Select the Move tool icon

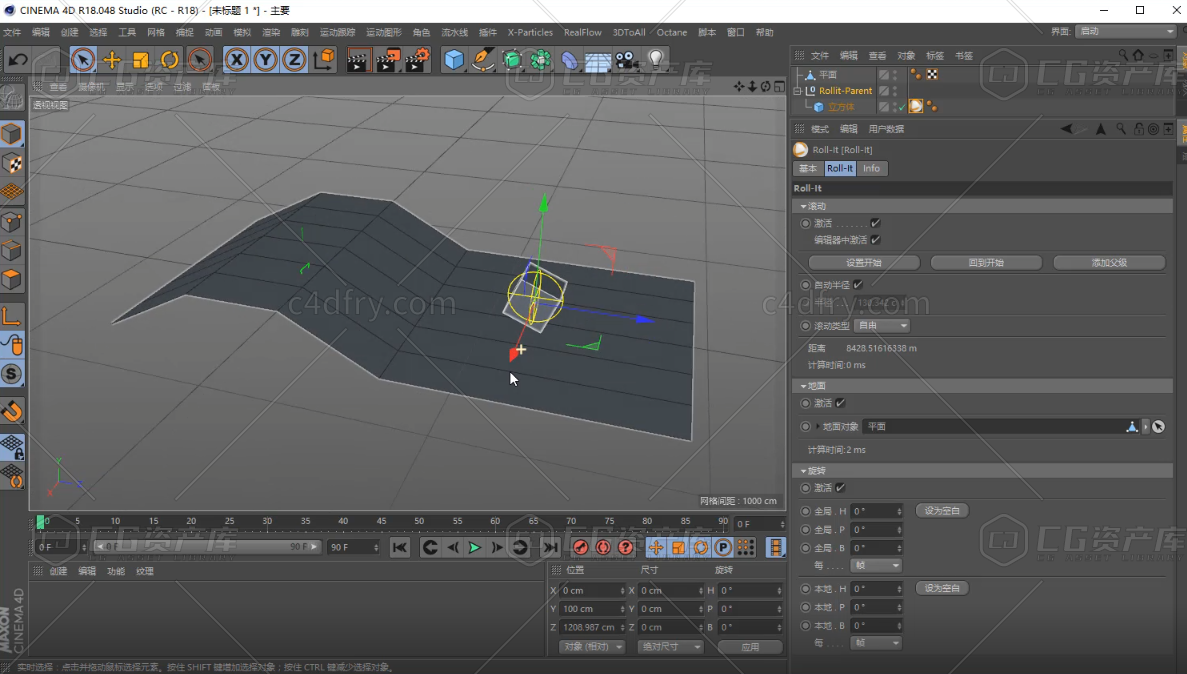tap(112, 60)
